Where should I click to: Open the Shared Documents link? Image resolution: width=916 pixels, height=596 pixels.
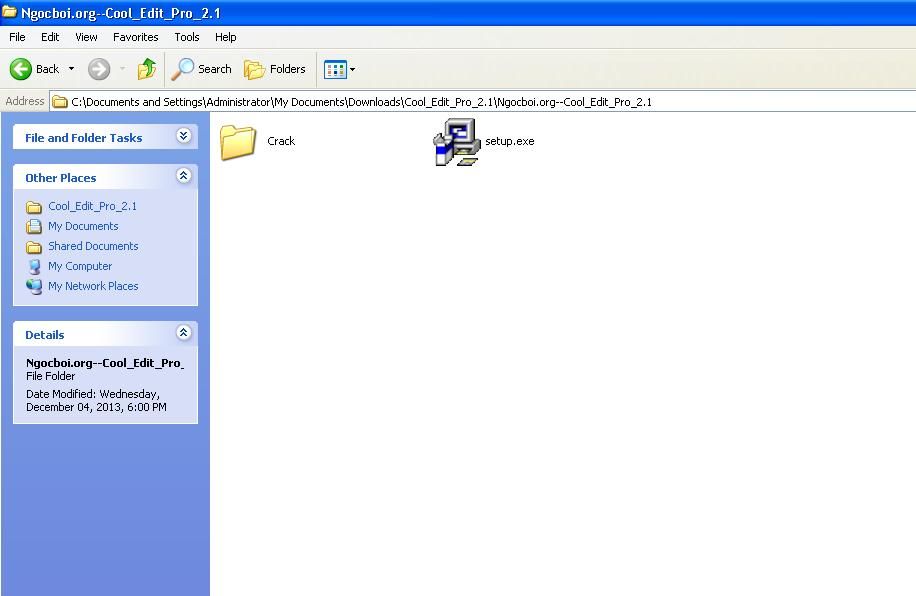(x=93, y=246)
